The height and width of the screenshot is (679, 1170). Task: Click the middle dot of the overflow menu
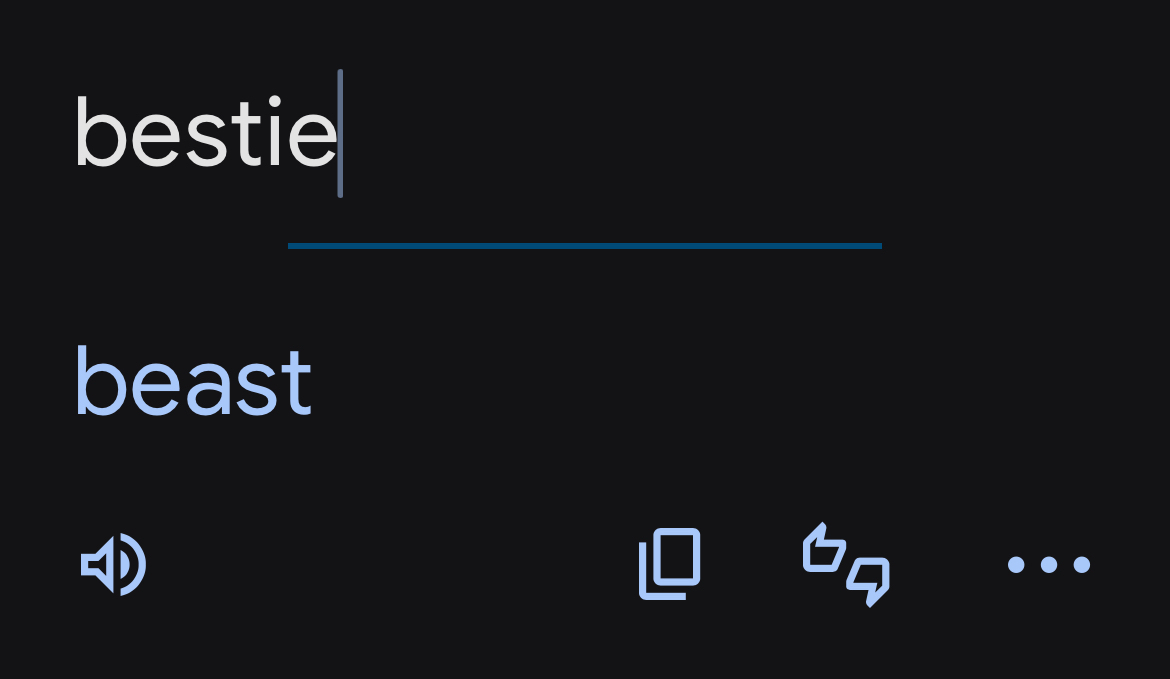pos(1048,564)
